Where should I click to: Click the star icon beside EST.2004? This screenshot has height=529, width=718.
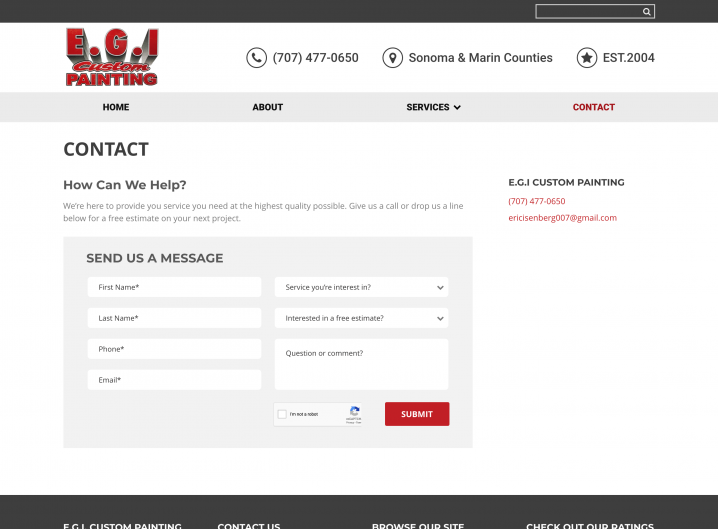(x=587, y=58)
